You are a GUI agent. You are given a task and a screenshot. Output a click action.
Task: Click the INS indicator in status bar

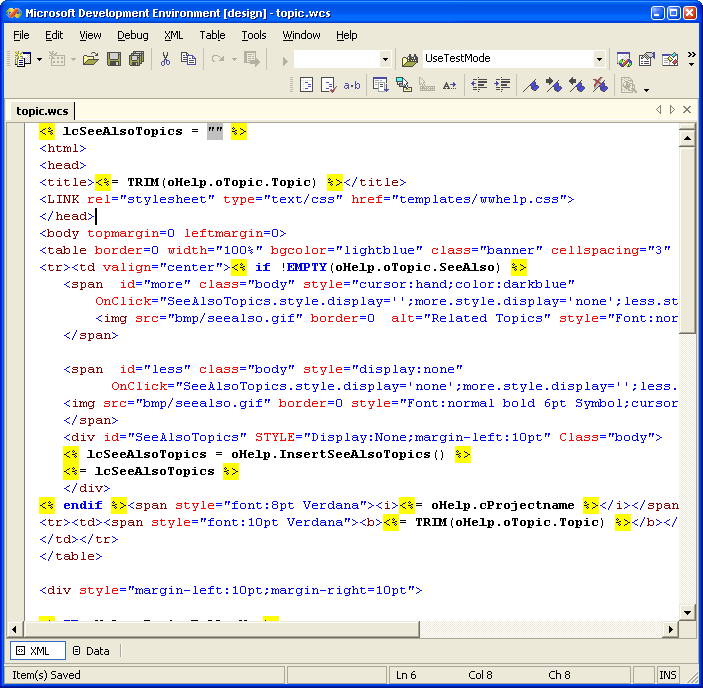click(x=667, y=675)
